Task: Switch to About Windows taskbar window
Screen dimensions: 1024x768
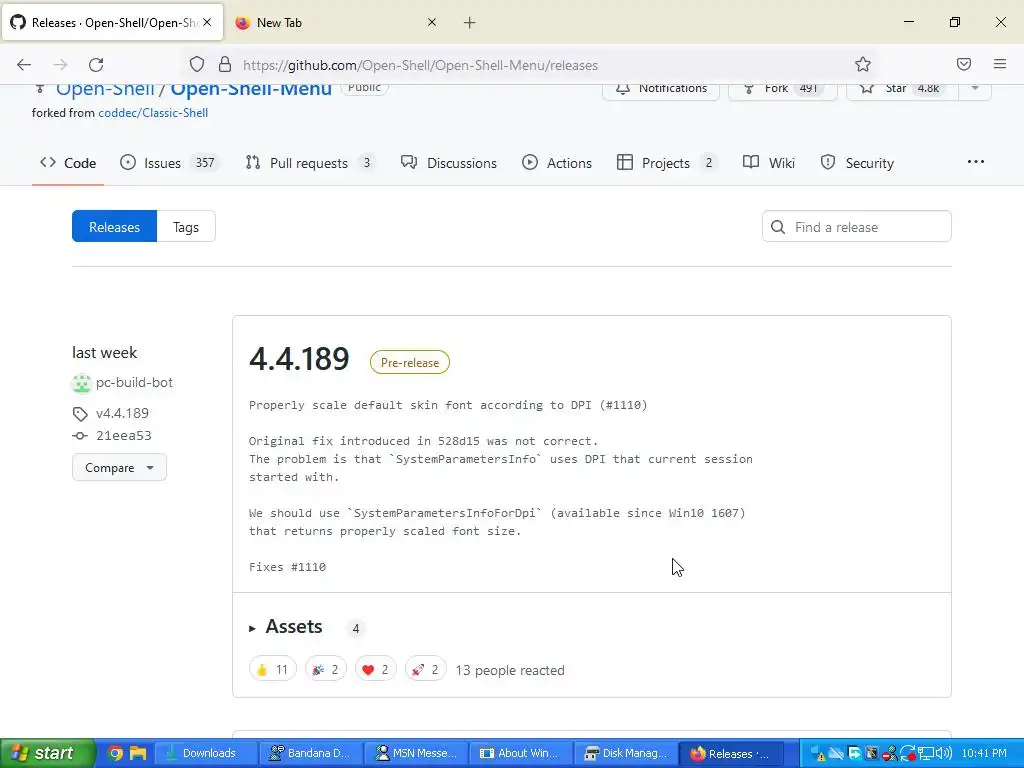Action: coord(520,753)
